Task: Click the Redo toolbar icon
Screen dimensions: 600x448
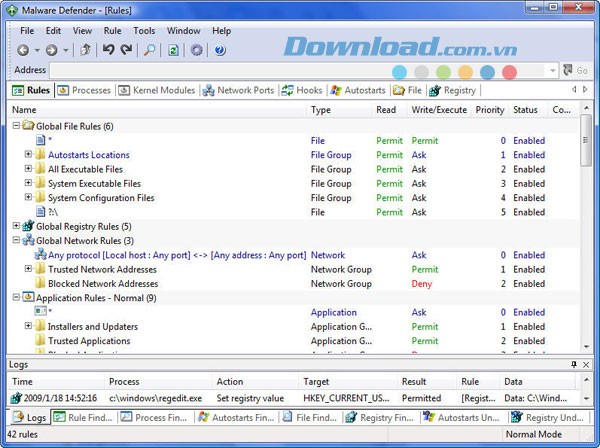Action: tap(126, 50)
